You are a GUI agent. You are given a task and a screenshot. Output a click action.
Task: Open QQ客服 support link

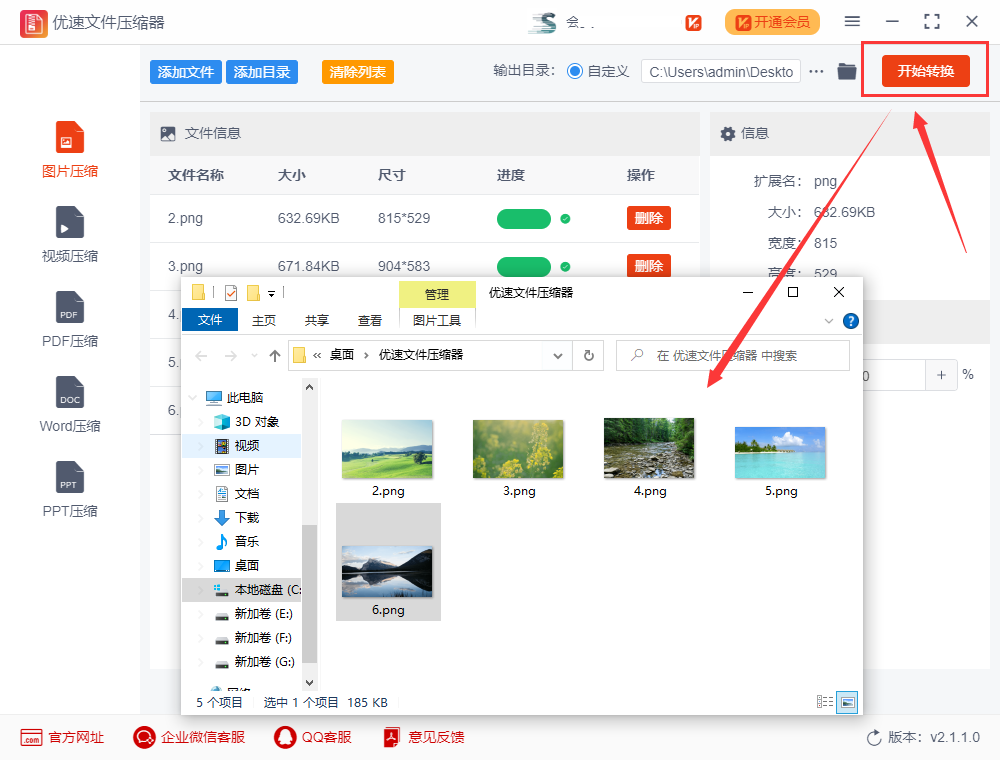(312, 738)
